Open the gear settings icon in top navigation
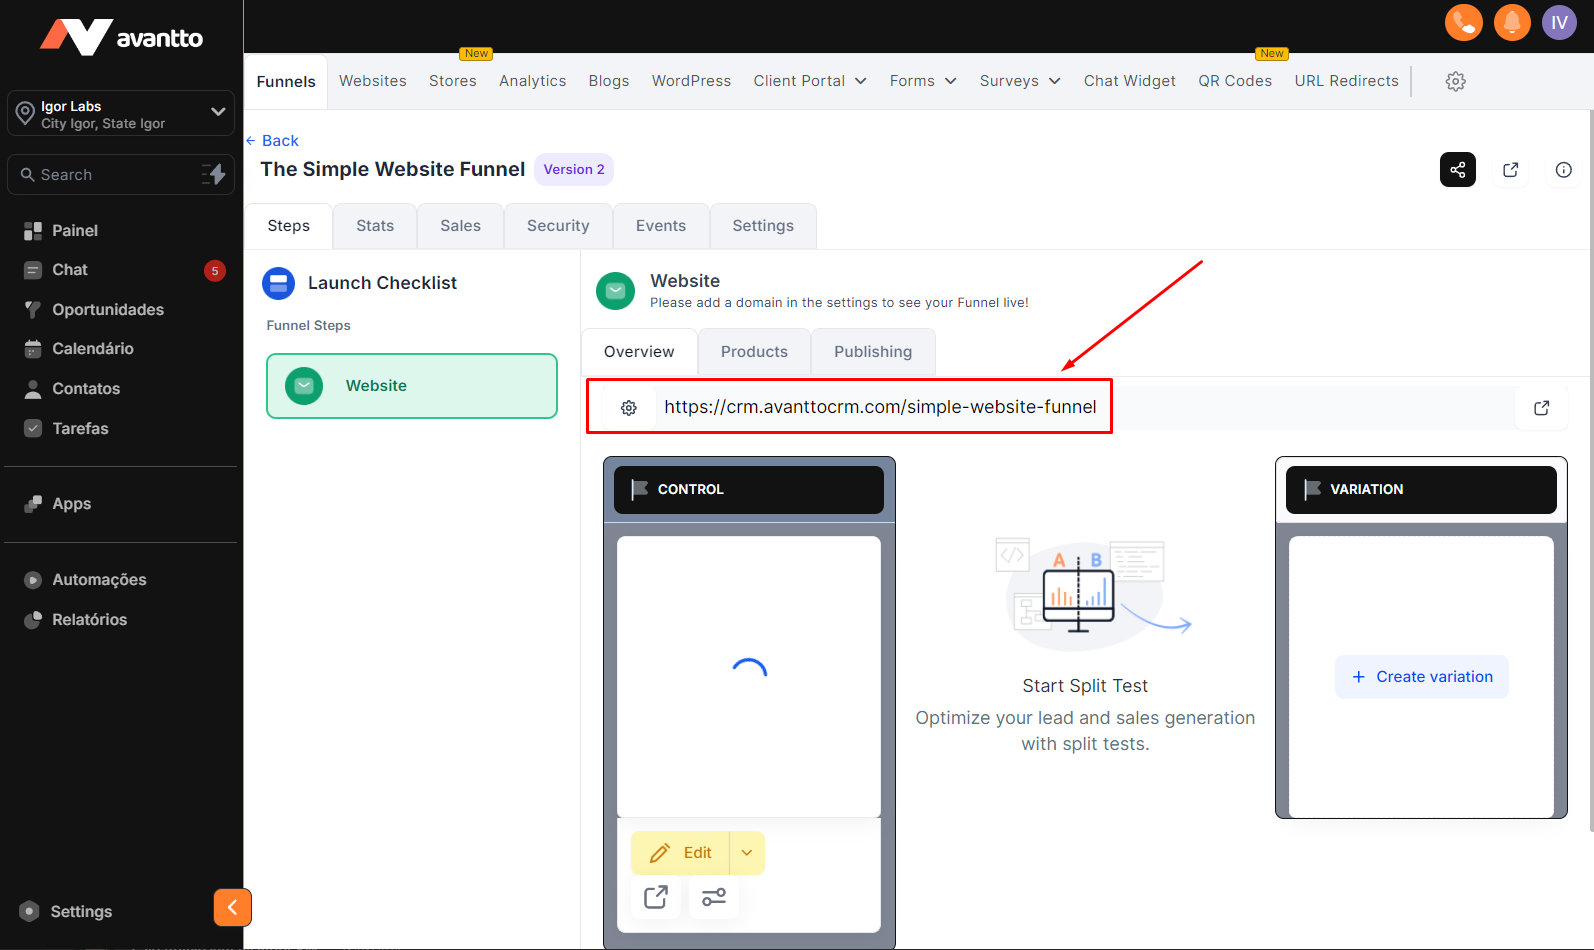Image resolution: width=1594 pixels, height=950 pixels. point(1455,82)
